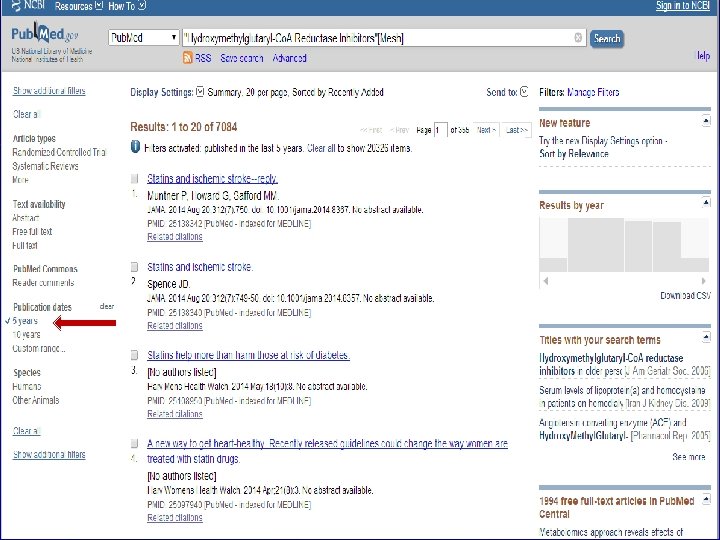The image size is (720, 540).
Task: Click the orange RSS feed icon
Action: 187,58
